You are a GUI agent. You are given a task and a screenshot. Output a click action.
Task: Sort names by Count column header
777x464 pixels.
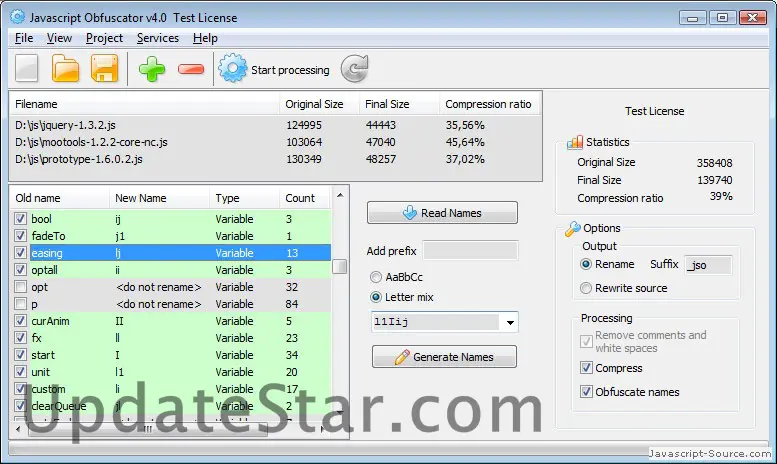(x=305, y=198)
